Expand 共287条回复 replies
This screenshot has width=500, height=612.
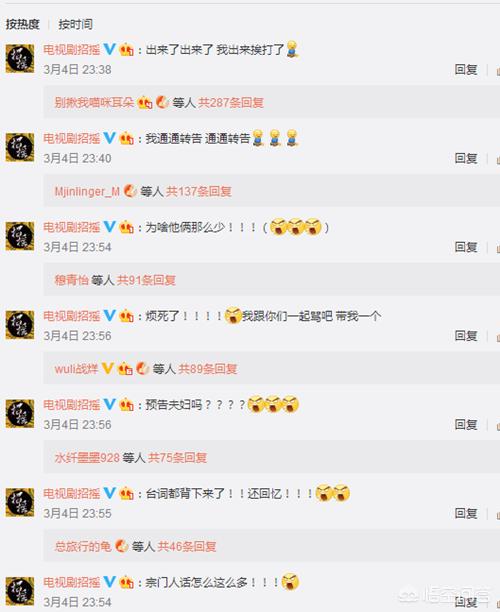coord(231,103)
